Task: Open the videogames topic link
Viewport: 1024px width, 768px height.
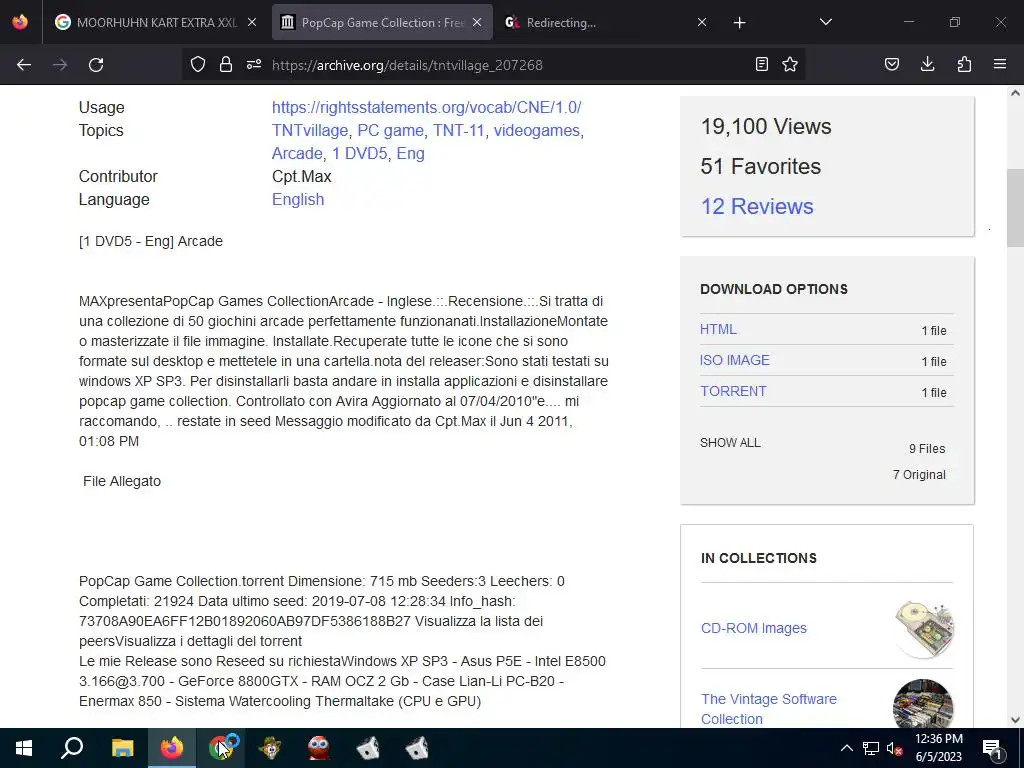Action: (x=536, y=130)
